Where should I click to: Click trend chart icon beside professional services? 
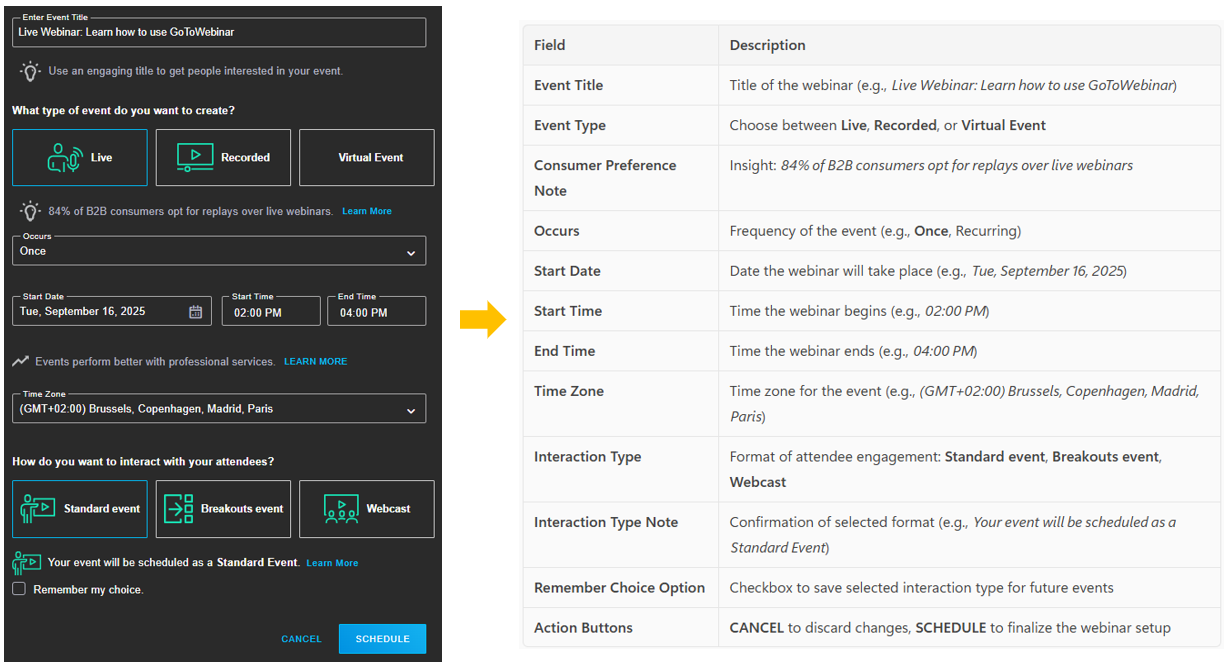tap(21, 361)
